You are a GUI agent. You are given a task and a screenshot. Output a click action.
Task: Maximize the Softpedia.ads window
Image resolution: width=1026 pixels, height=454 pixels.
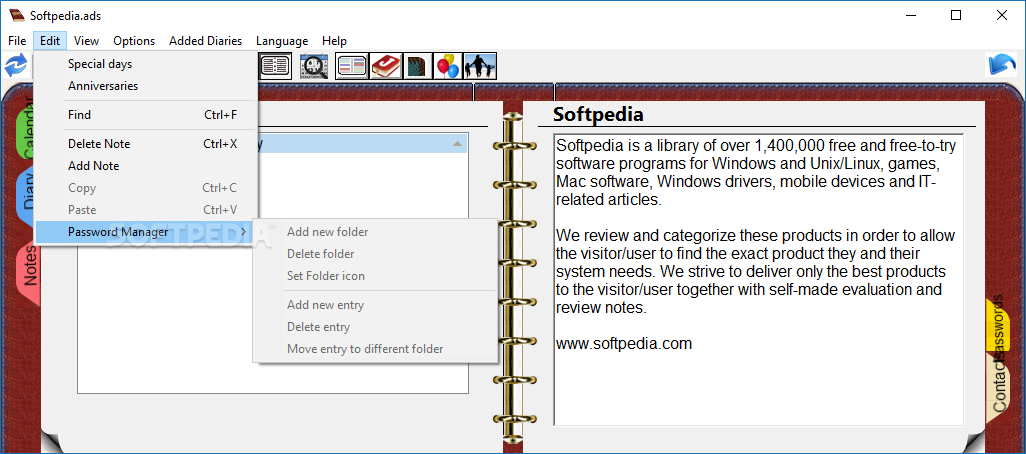(x=956, y=16)
